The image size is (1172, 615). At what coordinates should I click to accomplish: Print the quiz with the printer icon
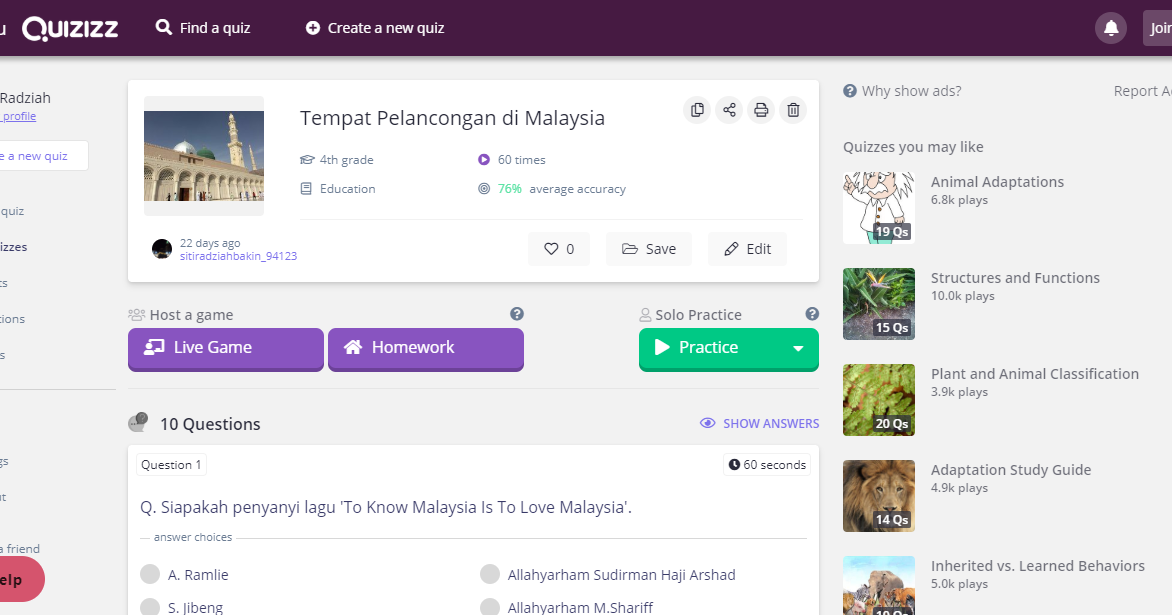coord(761,110)
